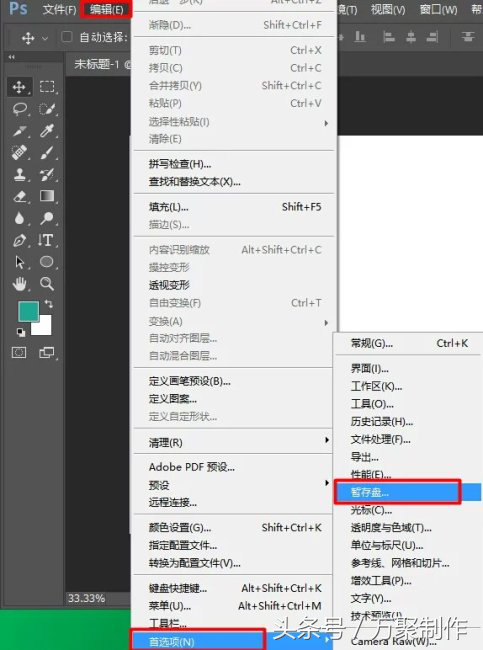
Task: Enable the 自动选择 checkbox
Action: point(66,37)
